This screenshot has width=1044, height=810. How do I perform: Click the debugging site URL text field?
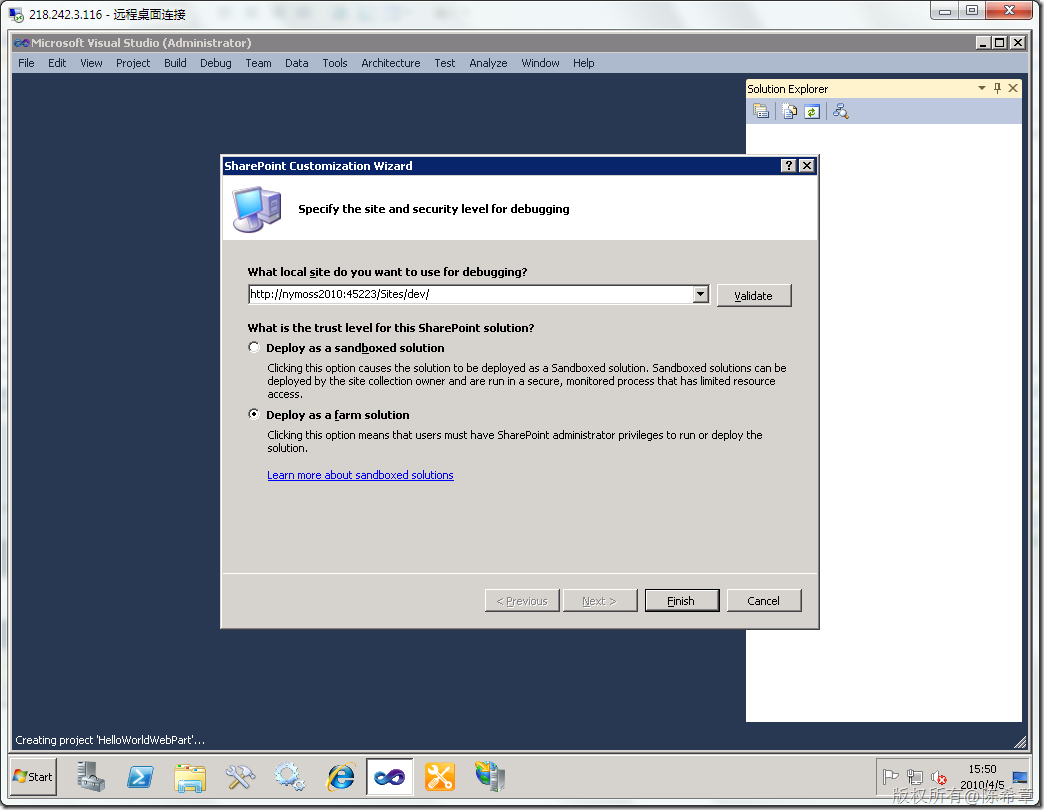click(470, 294)
